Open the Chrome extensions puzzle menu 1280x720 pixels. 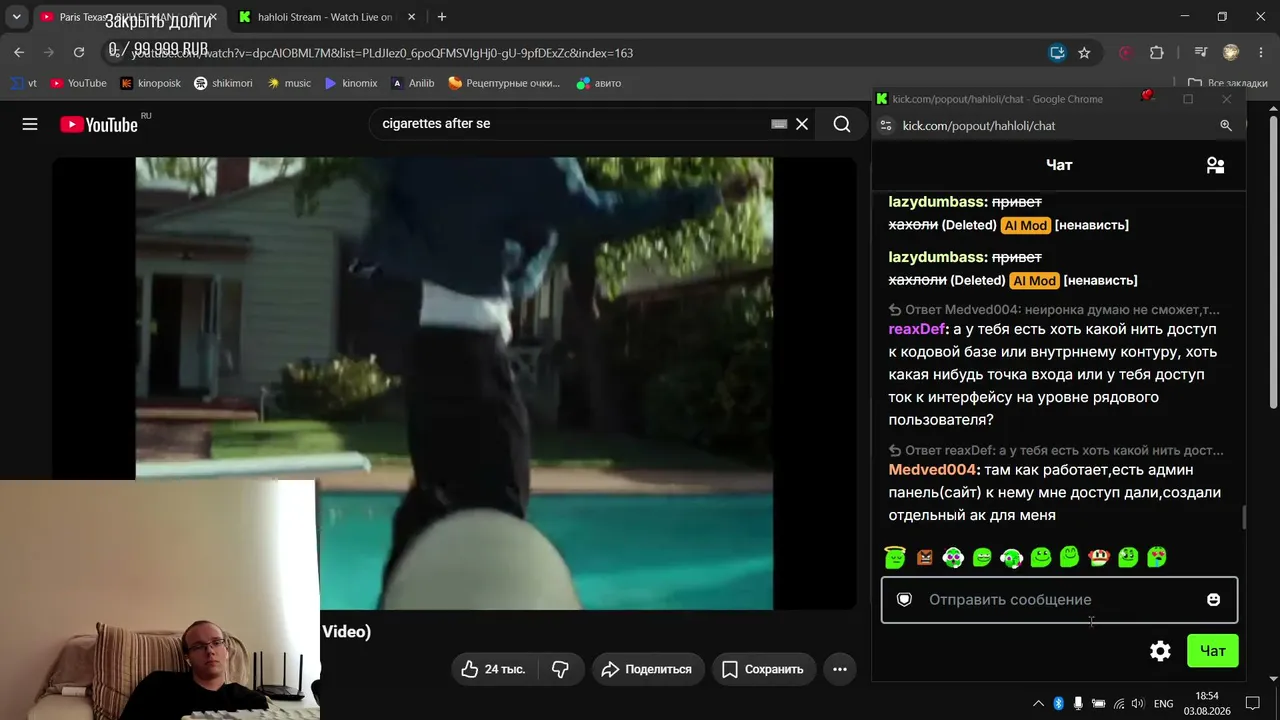(1157, 52)
